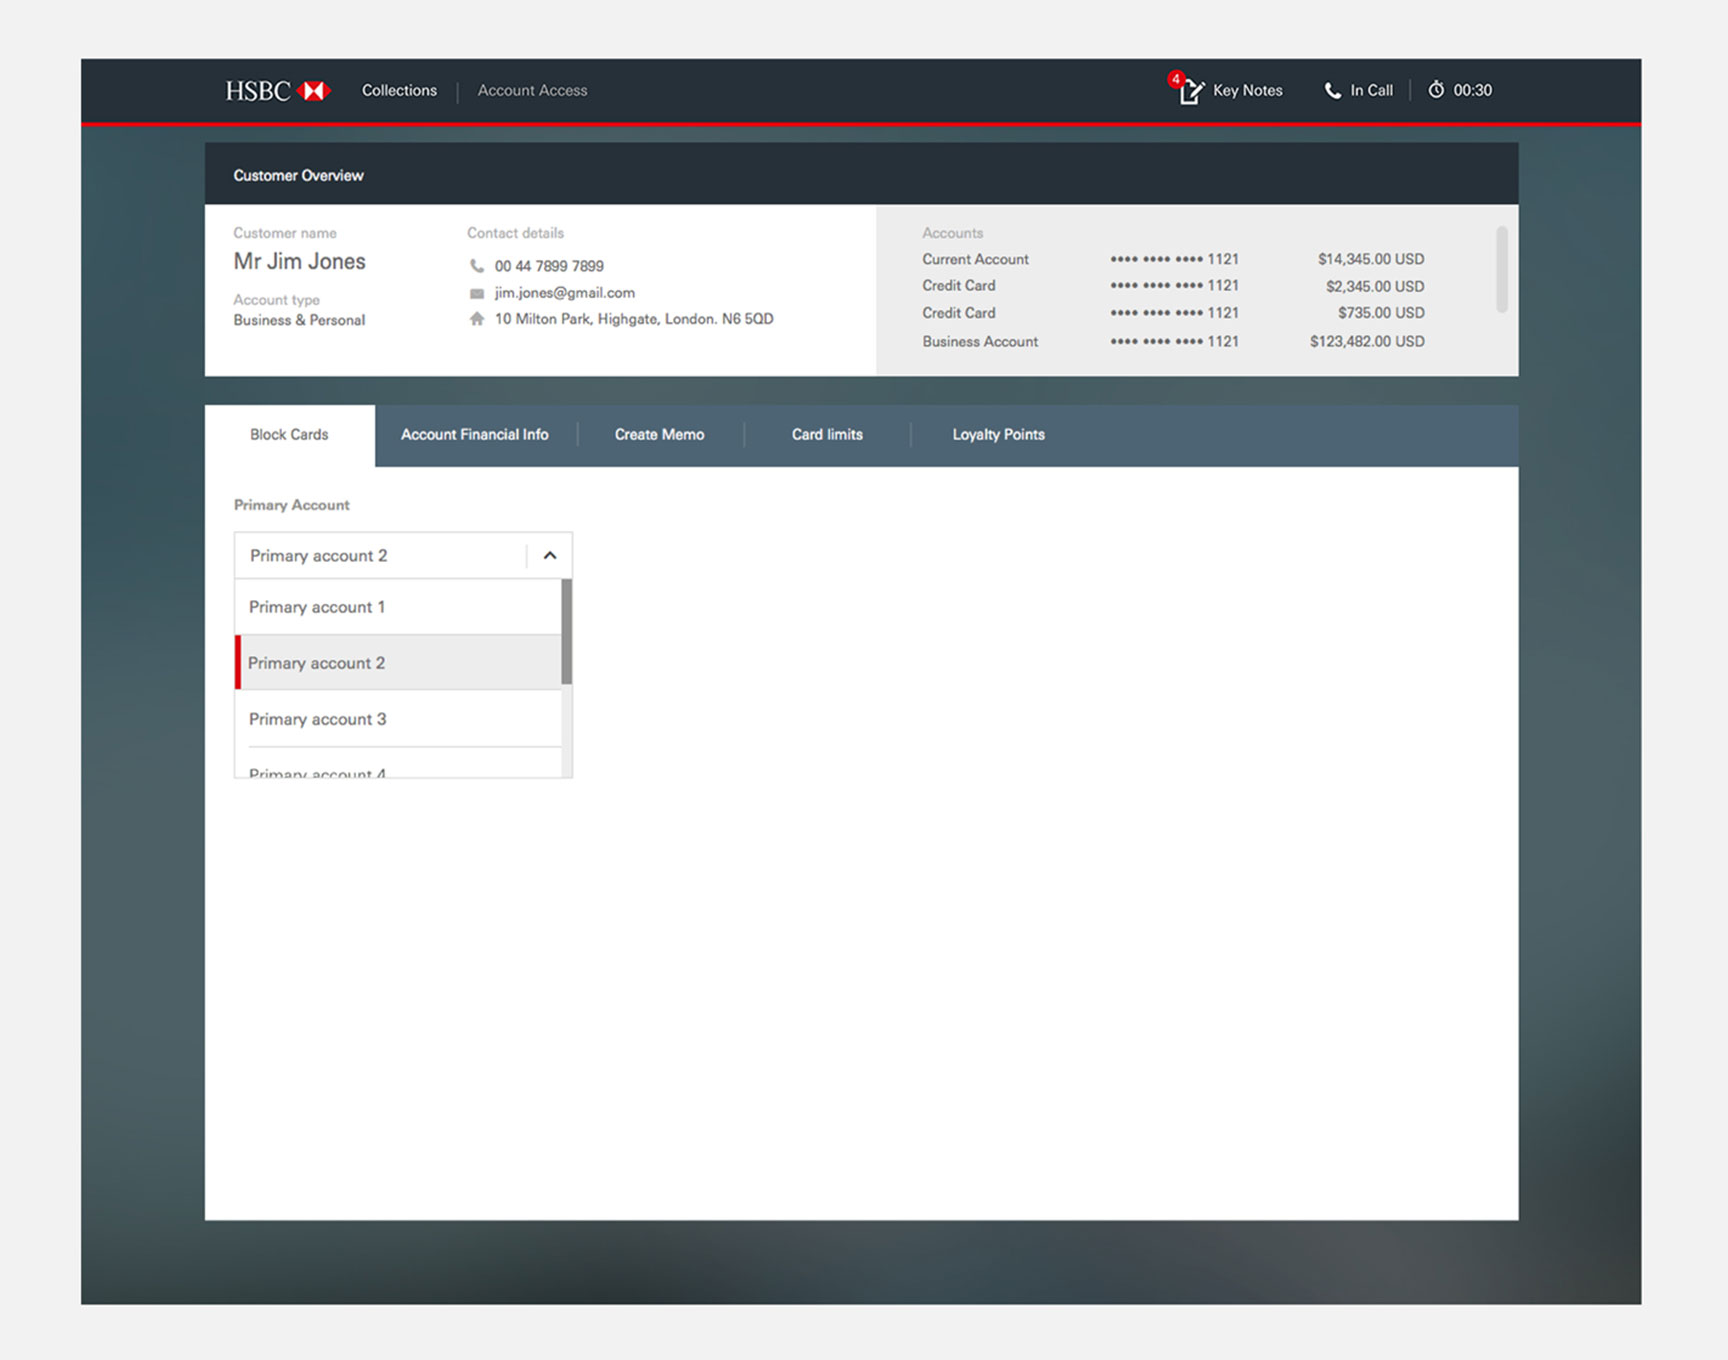Select Primary account 1 from the list
The height and width of the screenshot is (1360, 1728).
[x=316, y=607]
